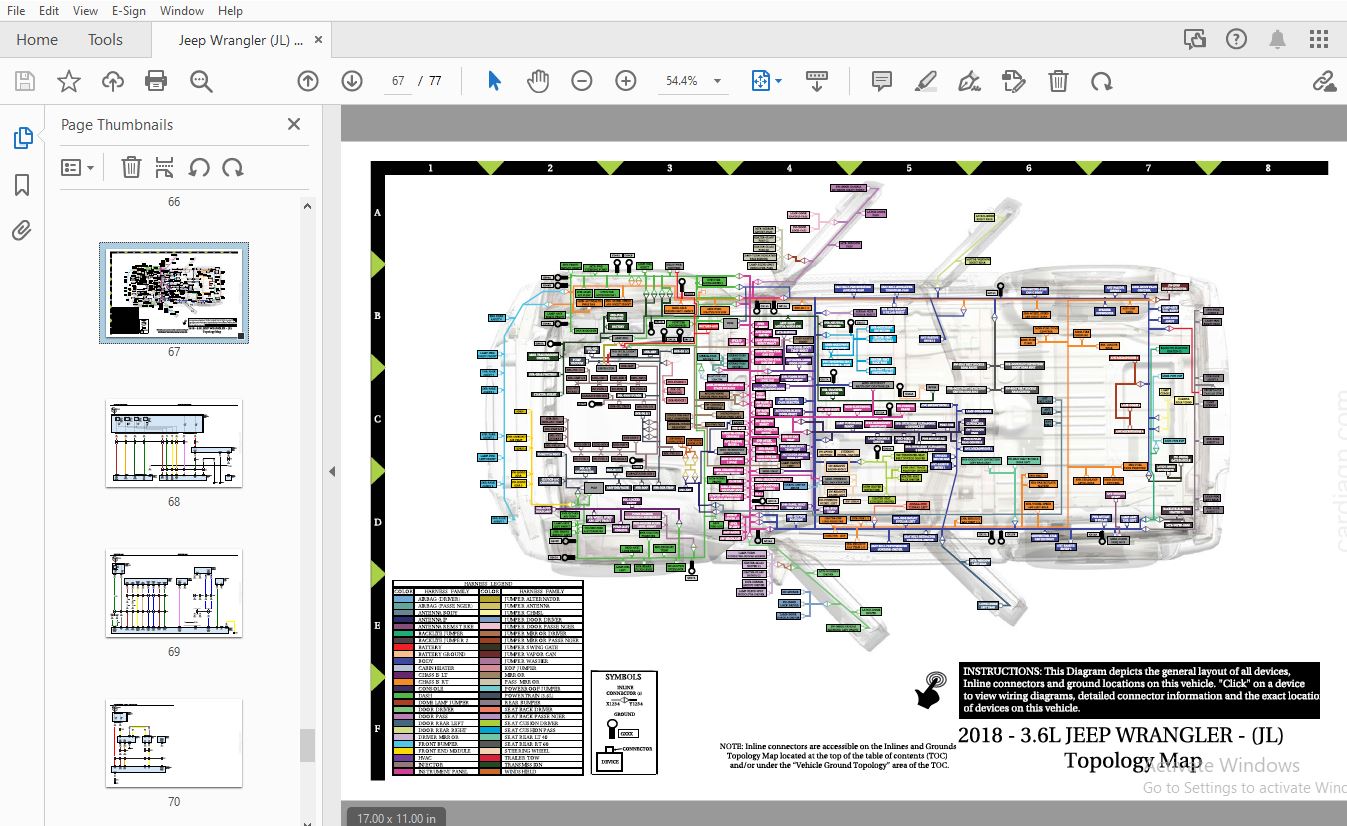Viewport: 1347px width, 826px height.
Task: Open the Bookmarks panel icon
Action: tap(22, 185)
